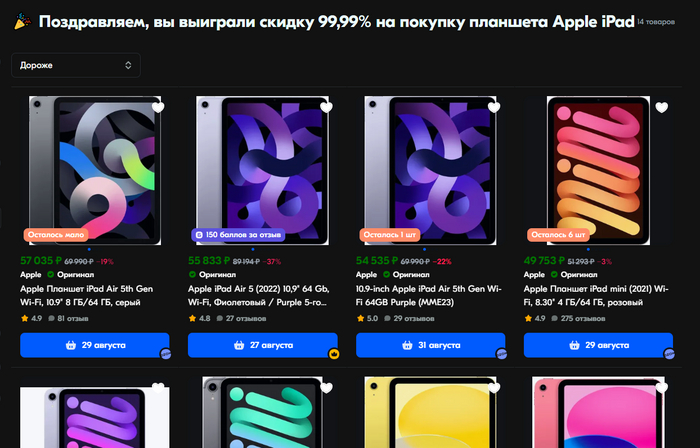Open iPad mini (2021) розовый product title
This screenshot has height=448, width=700.
coord(596,295)
